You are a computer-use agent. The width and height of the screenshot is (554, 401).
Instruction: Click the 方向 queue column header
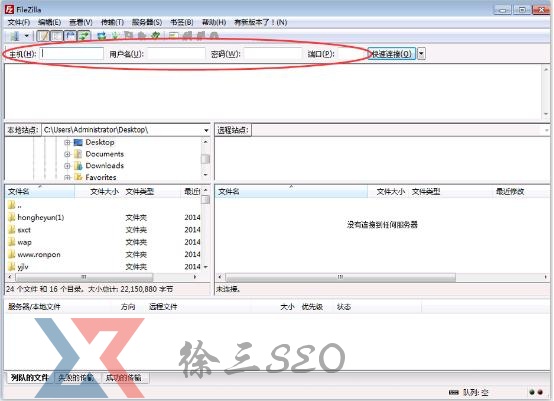(128, 307)
